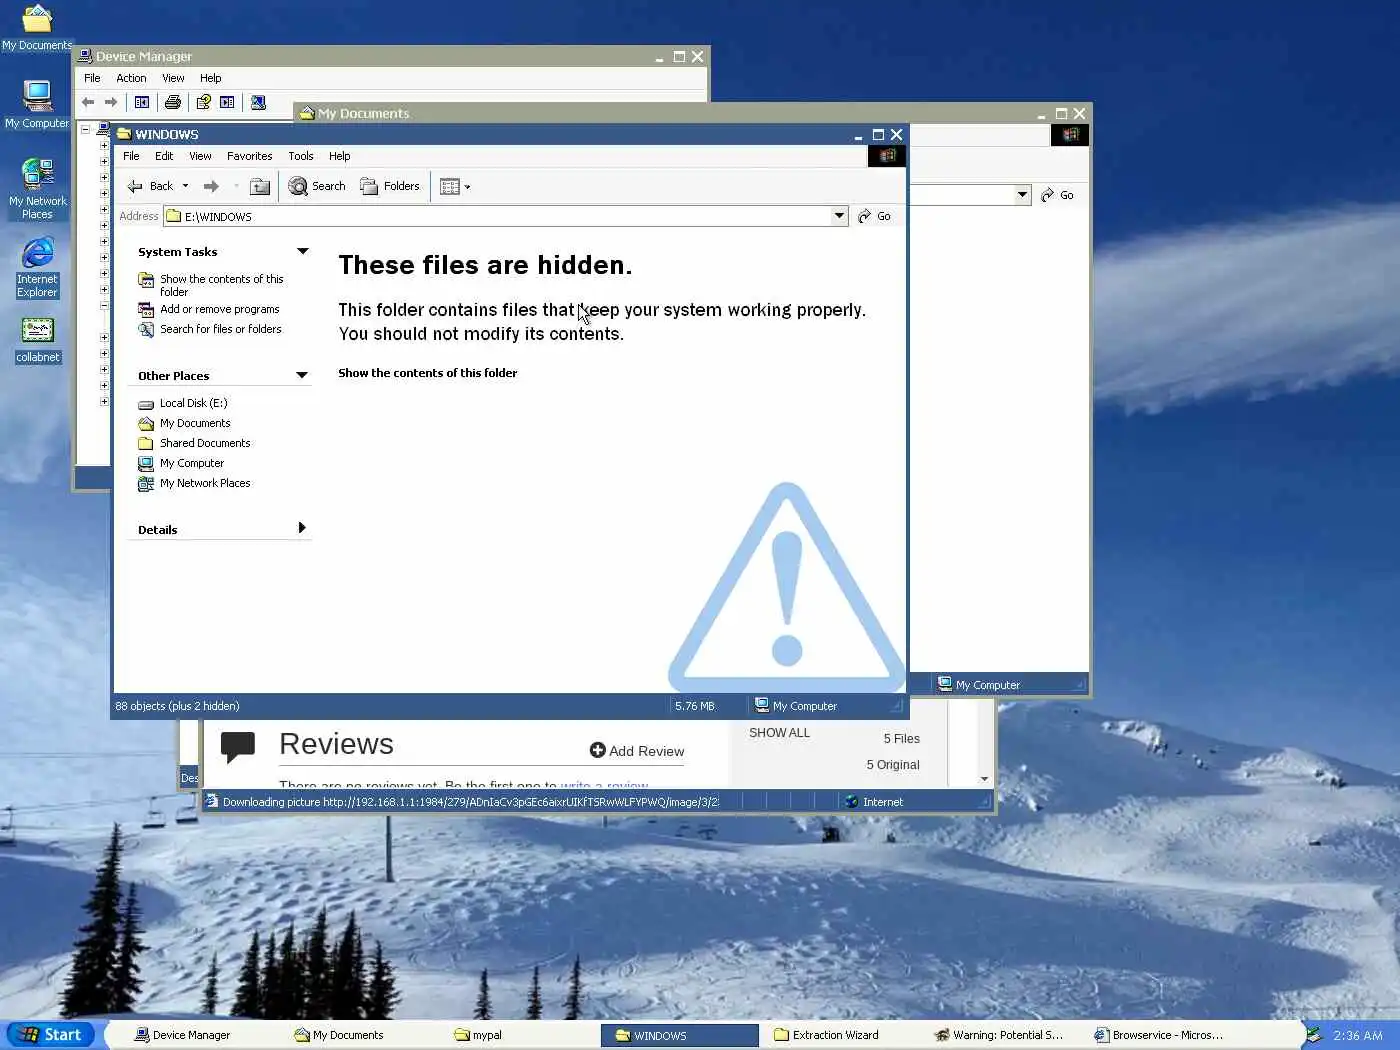Go back in the WINDOWS explorer window
1400x1050 pixels.
click(x=151, y=186)
